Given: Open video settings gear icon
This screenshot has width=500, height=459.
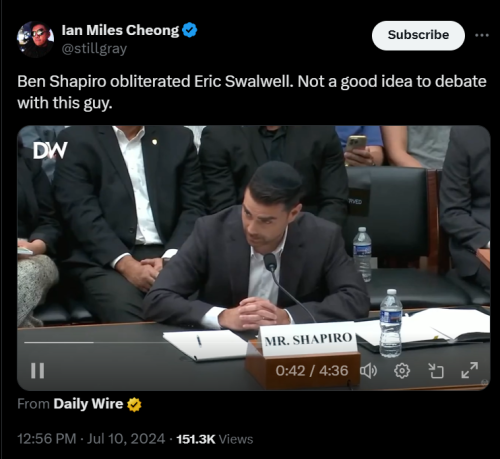Looking at the screenshot, I should (x=402, y=371).
